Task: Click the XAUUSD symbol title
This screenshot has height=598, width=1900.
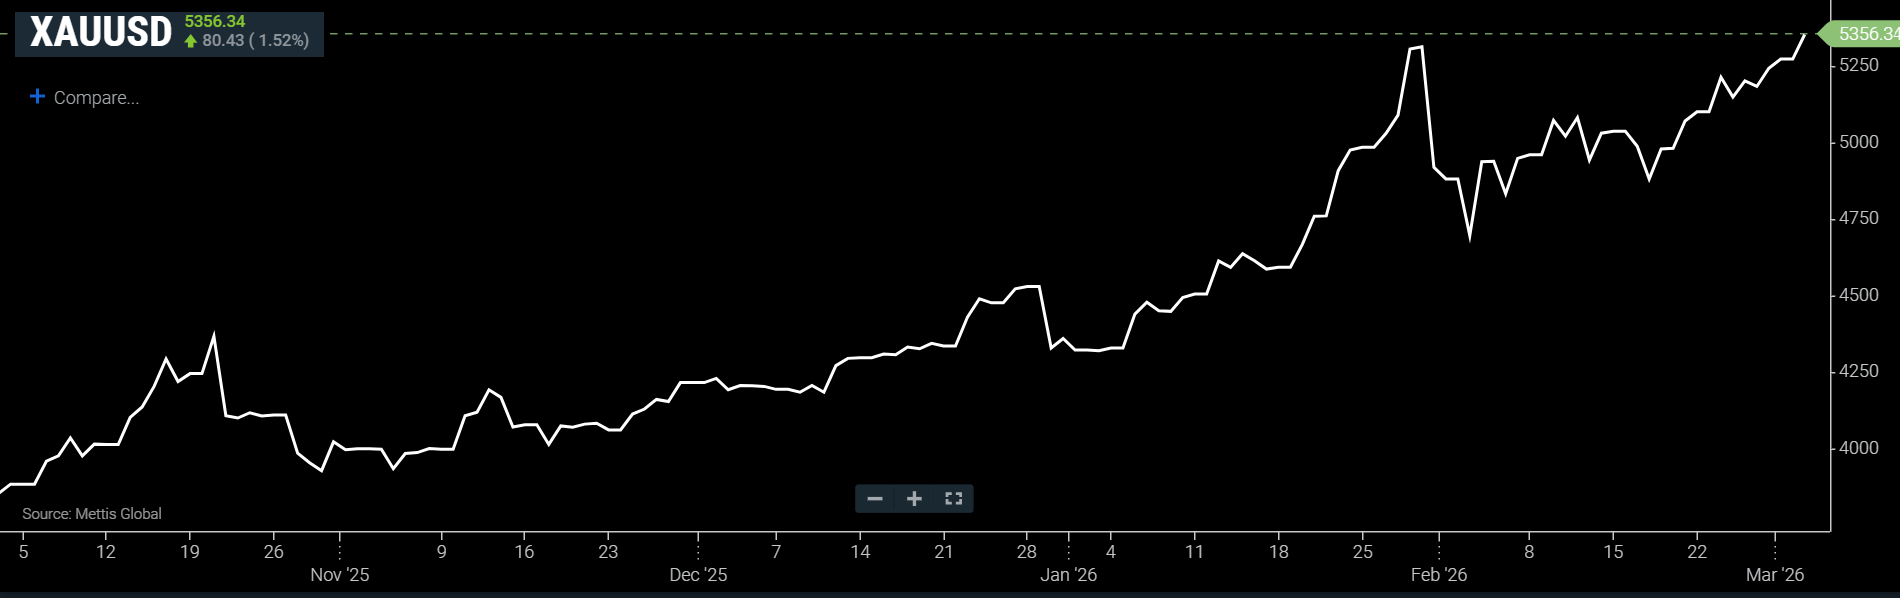Action: pos(101,33)
